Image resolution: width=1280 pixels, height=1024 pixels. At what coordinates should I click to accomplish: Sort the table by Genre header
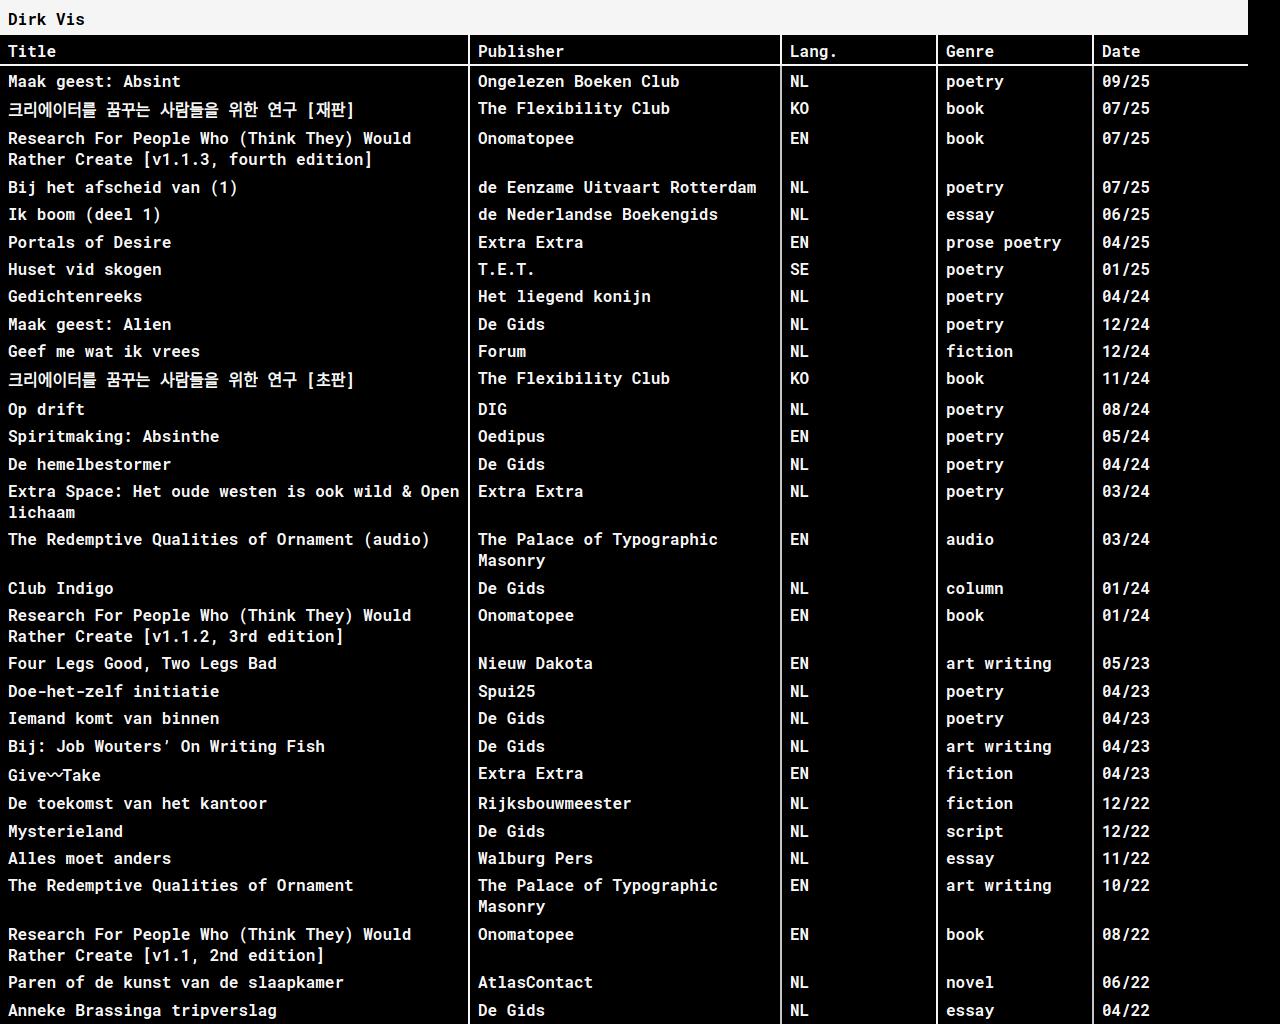pyautogui.click(x=969, y=51)
